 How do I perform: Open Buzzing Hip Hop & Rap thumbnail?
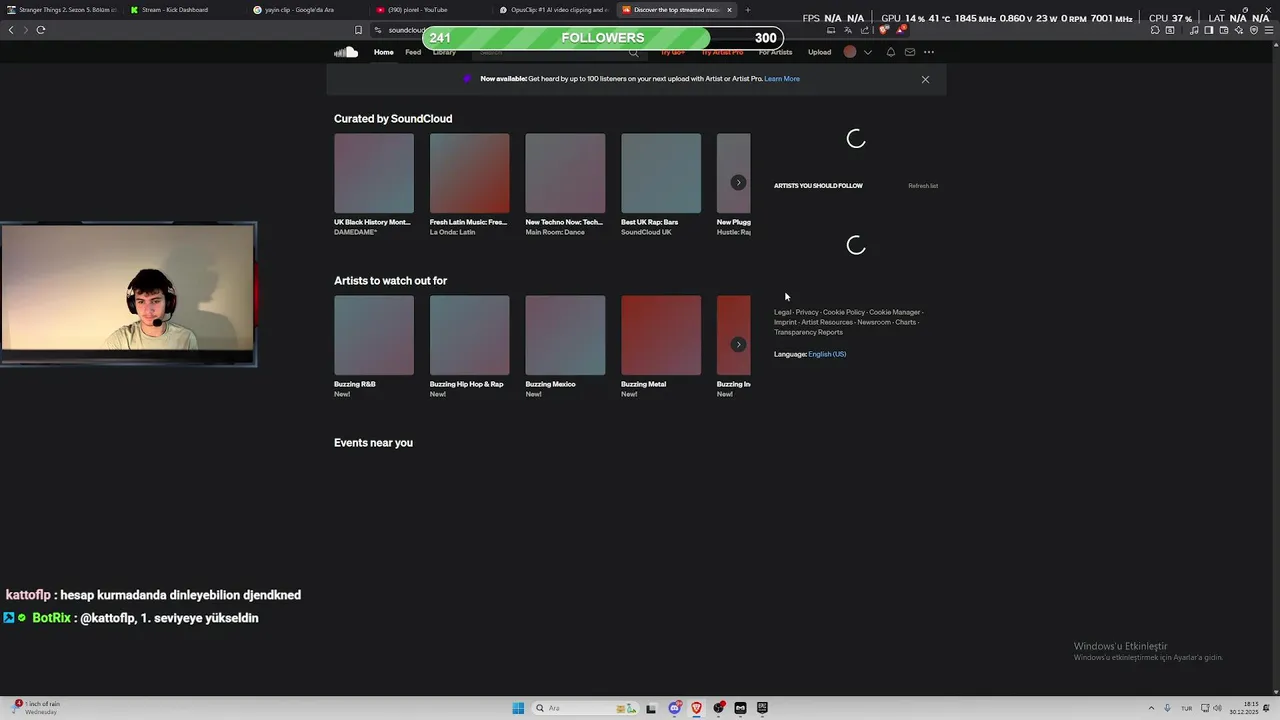click(x=470, y=335)
